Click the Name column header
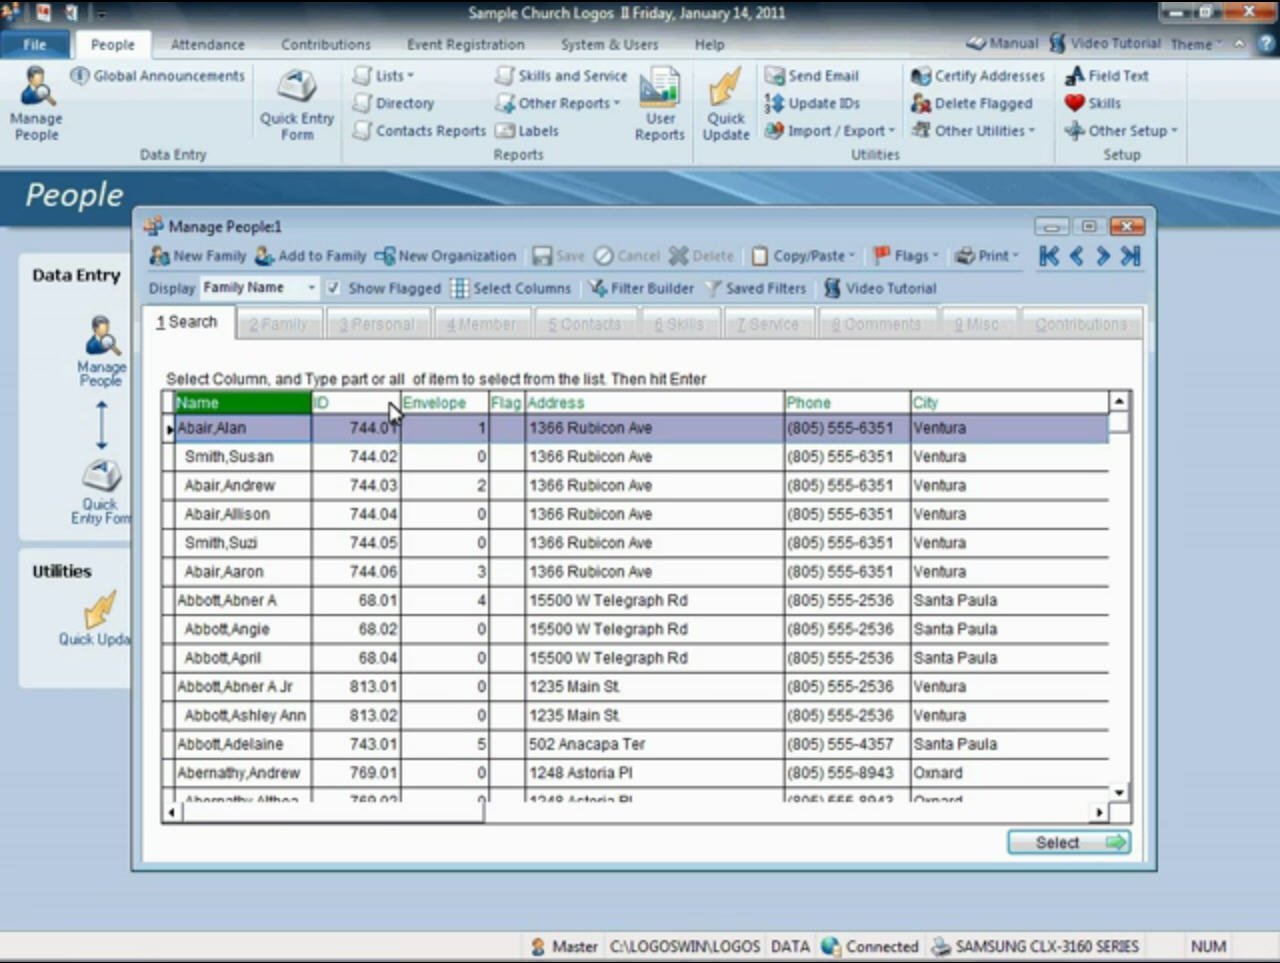The width and height of the screenshot is (1280, 963). pos(243,403)
